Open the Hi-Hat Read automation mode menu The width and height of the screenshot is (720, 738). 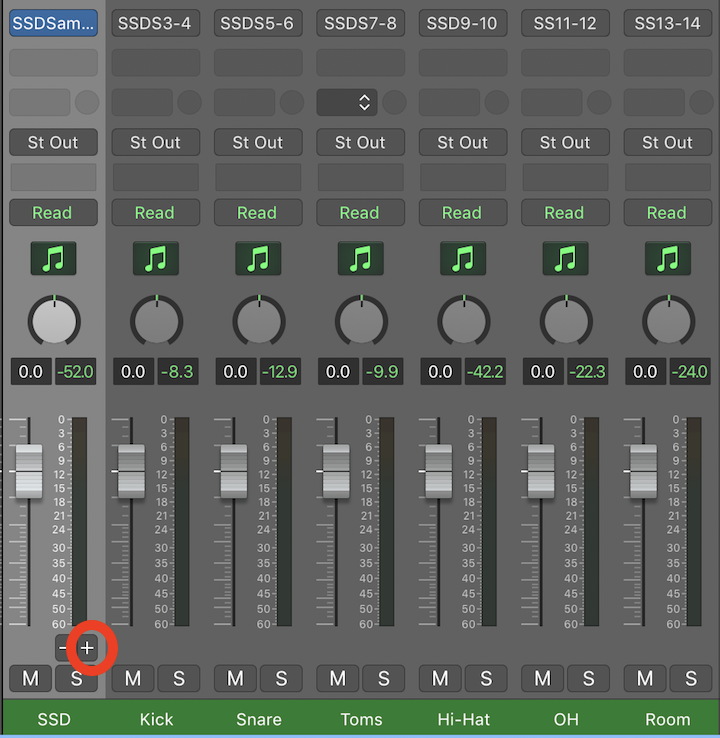[x=463, y=213]
